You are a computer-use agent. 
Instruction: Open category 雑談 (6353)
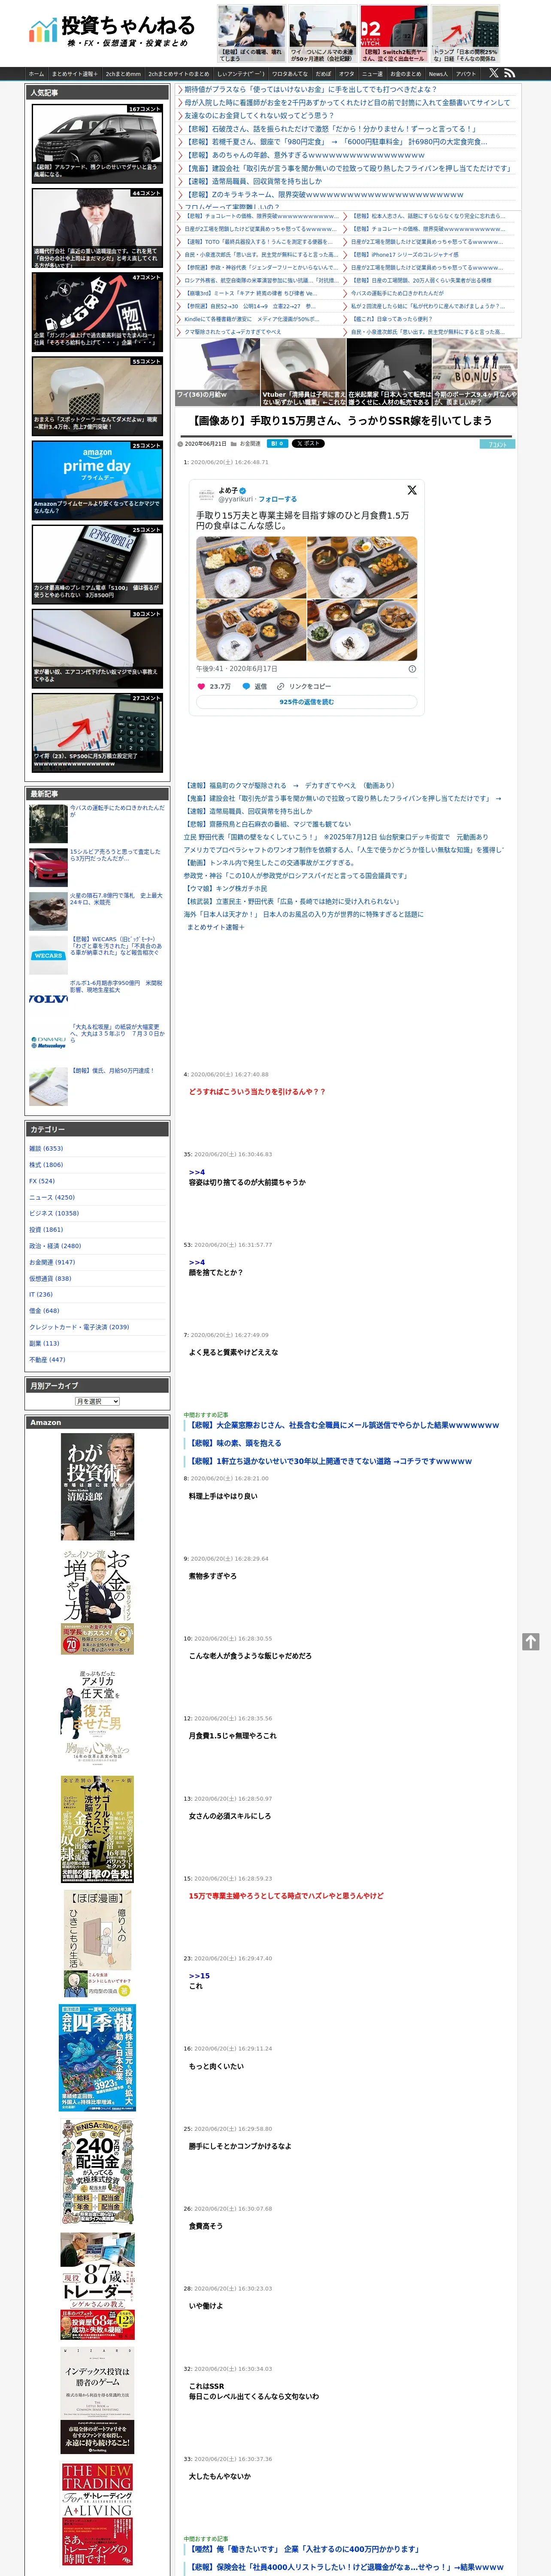point(46,1148)
